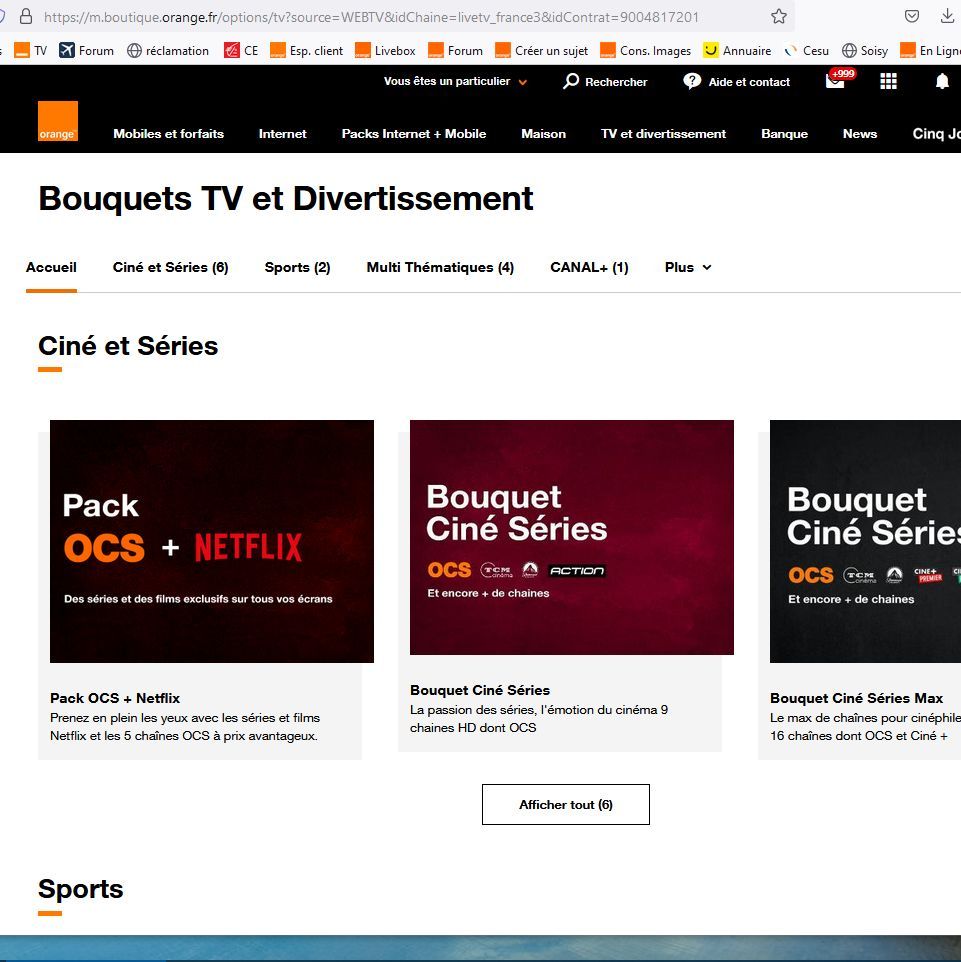This screenshot has height=962, width=961.
Task: Expand the Vous êtes un particulier dropdown
Action: click(x=455, y=81)
